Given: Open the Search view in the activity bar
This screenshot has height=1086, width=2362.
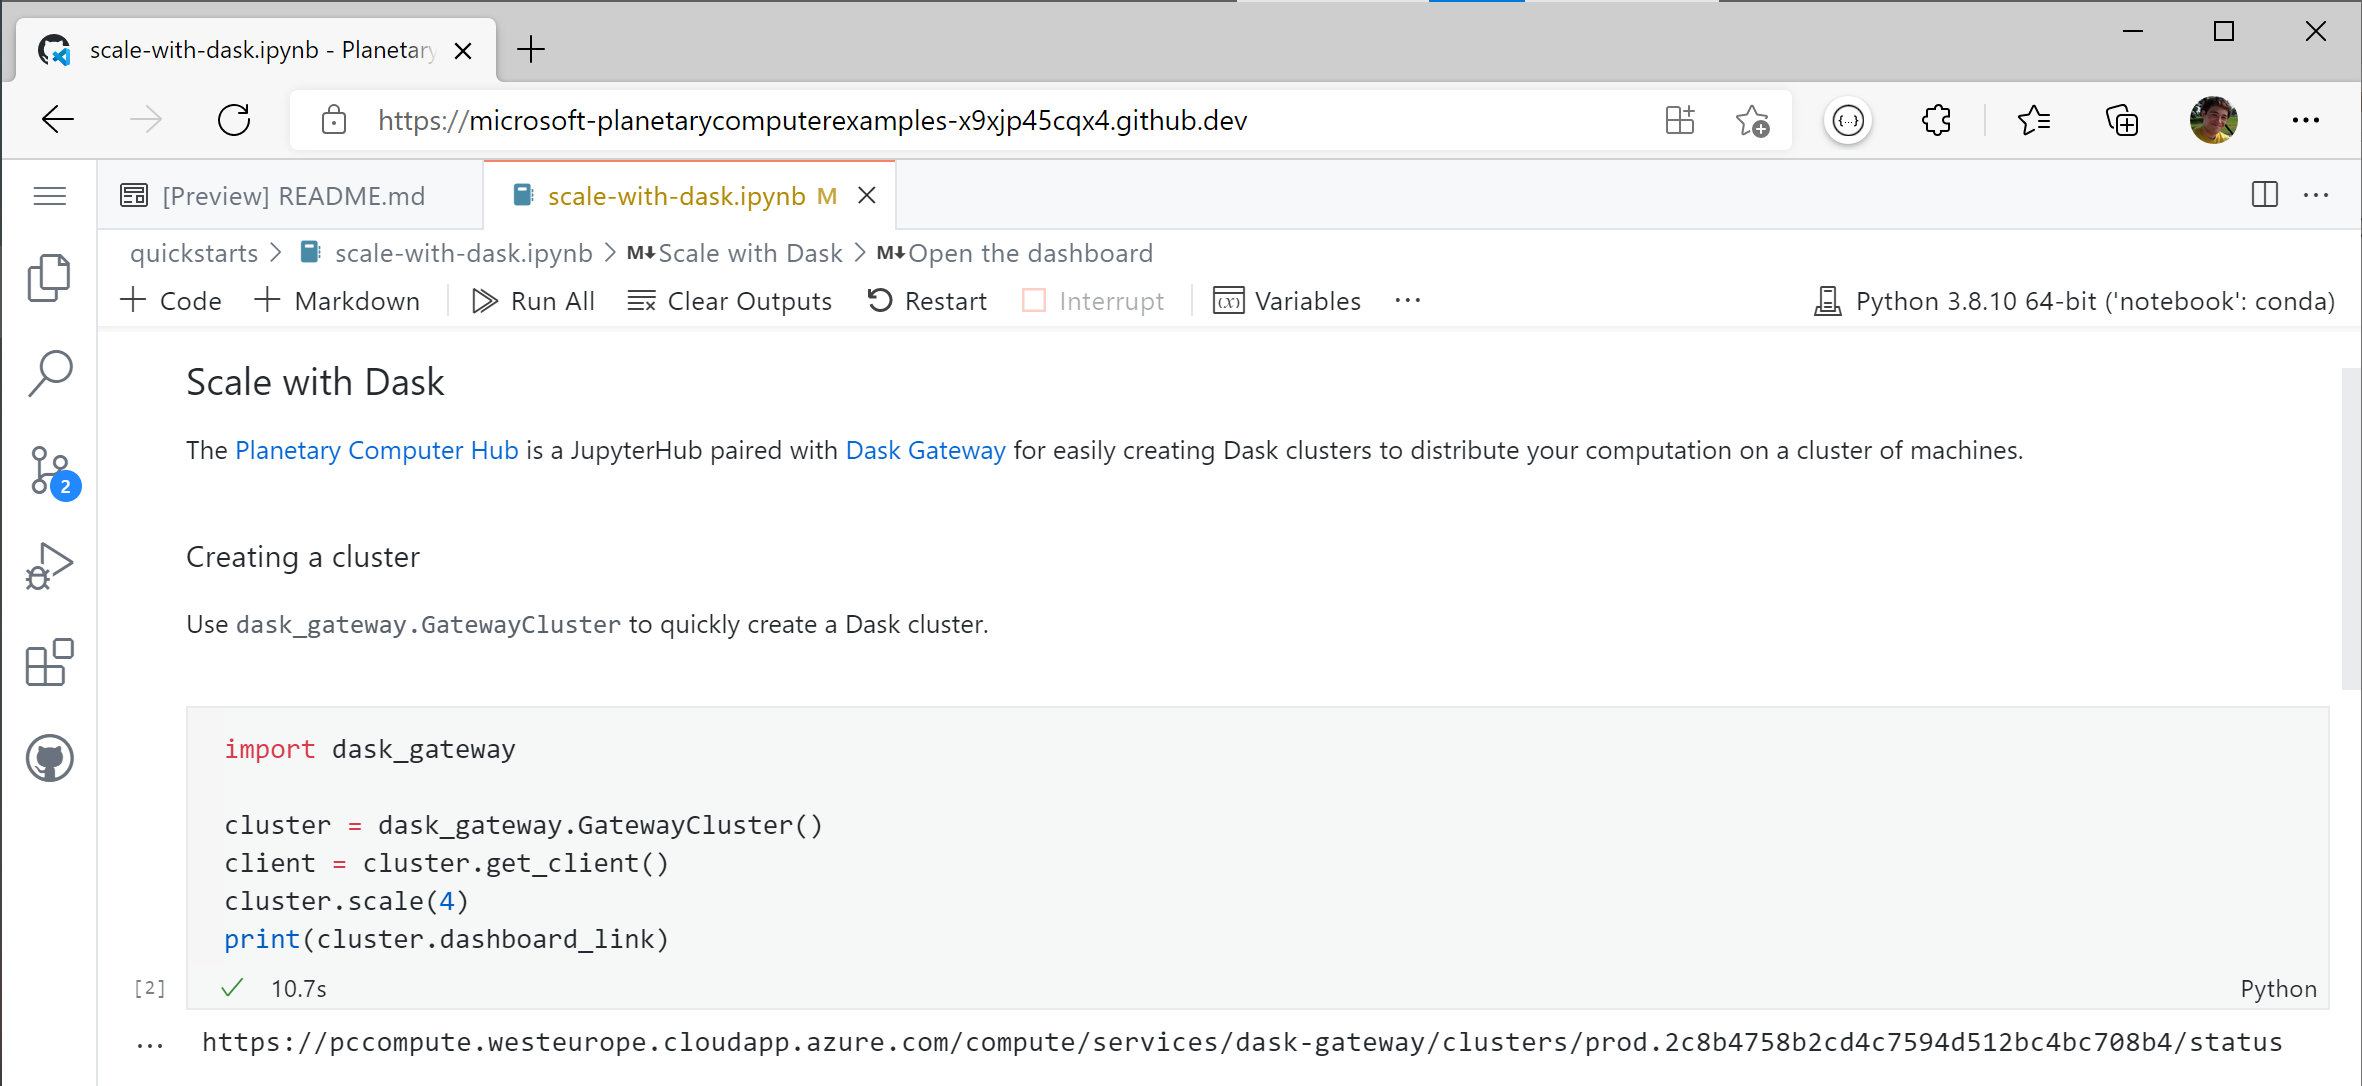Looking at the screenshot, I should (x=49, y=371).
